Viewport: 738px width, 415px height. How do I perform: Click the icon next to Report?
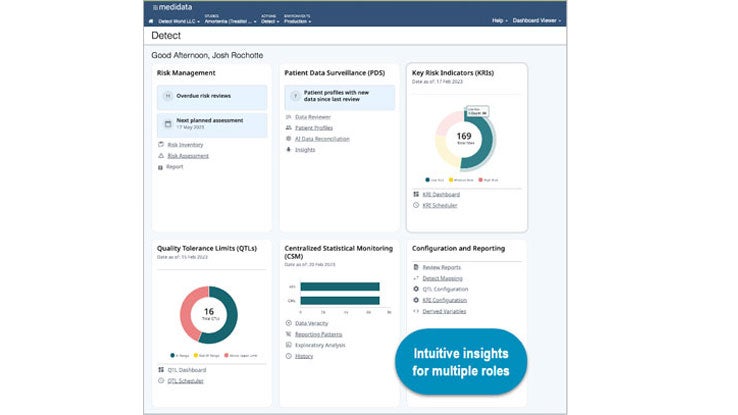point(160,167)
